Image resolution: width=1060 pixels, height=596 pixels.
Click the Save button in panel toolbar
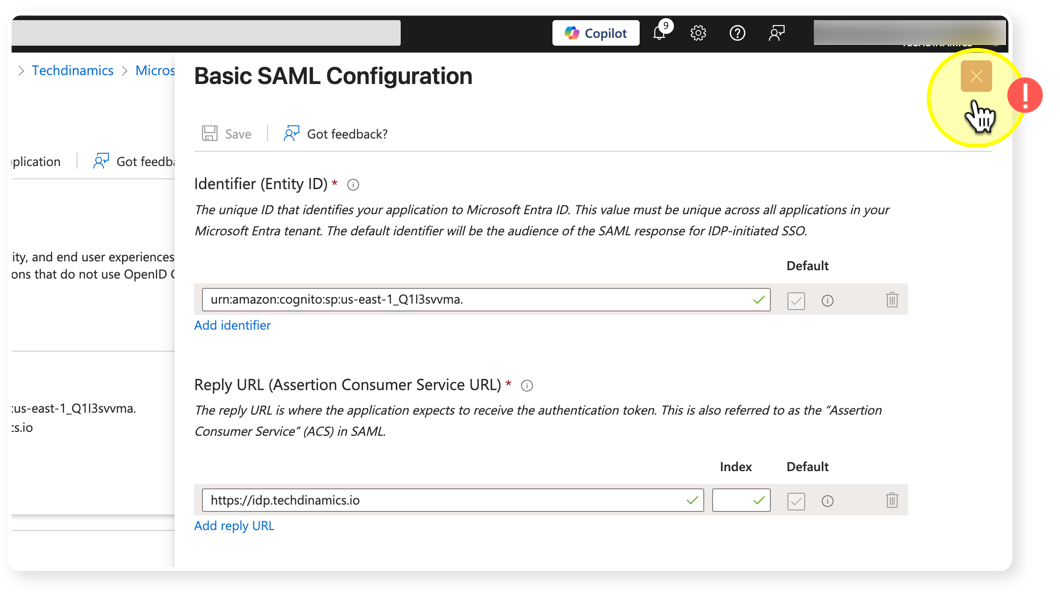pos(226,134)
